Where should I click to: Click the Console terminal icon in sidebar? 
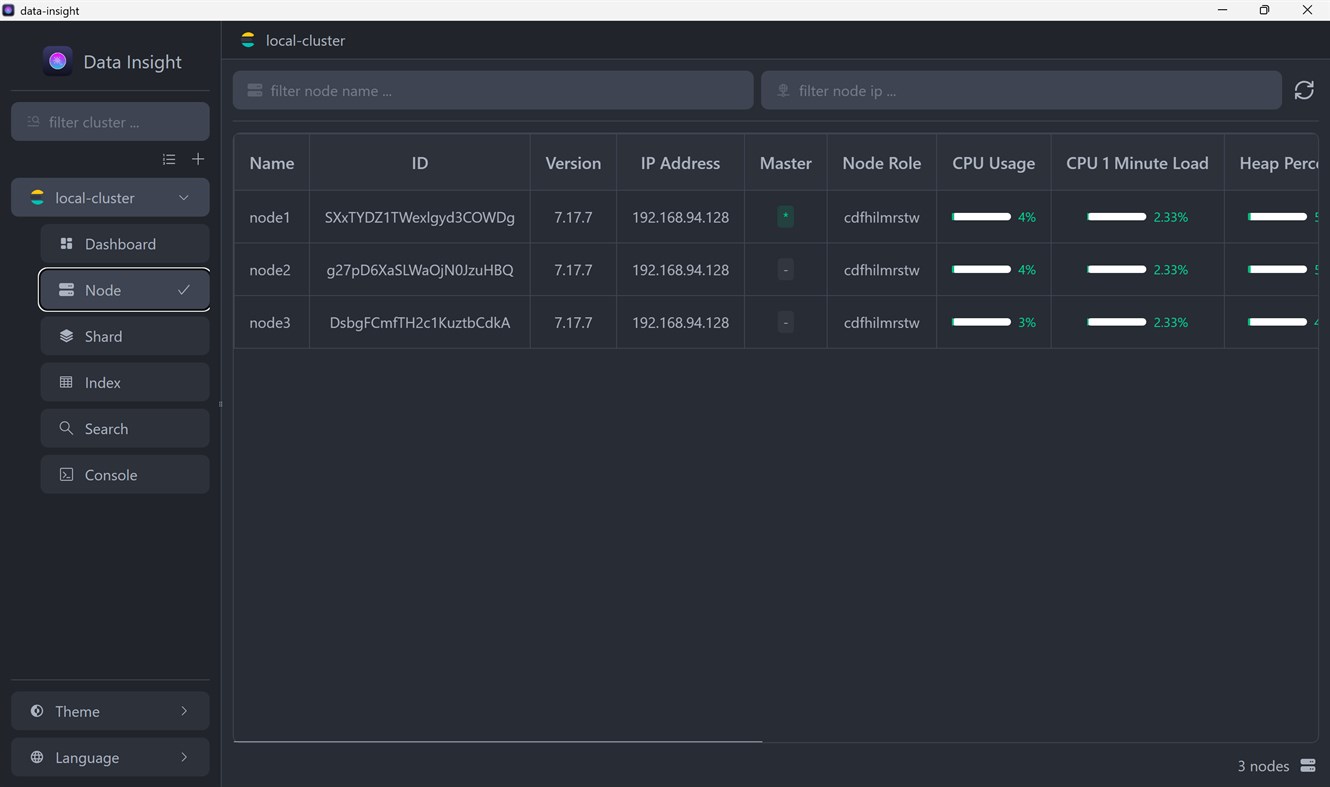pyautogui.click(x=66, y=474)
